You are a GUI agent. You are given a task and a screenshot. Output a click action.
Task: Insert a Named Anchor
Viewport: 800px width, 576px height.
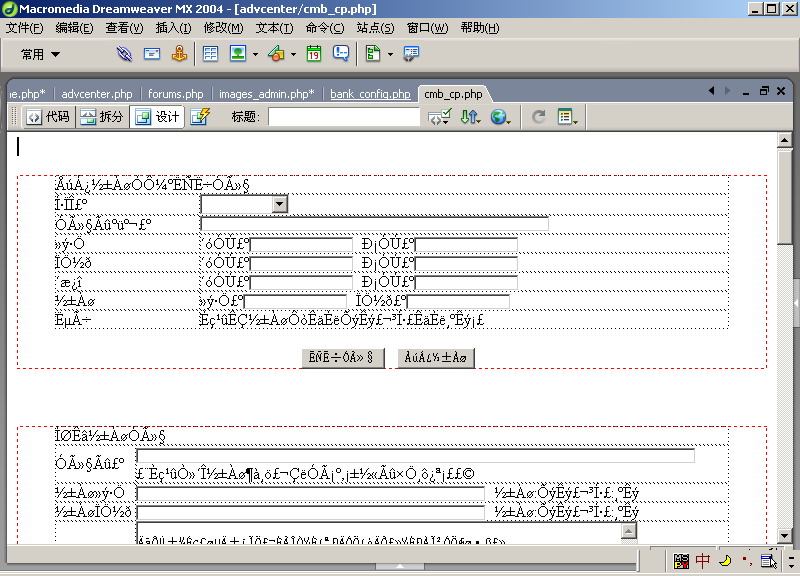click(x=180, y=54)
